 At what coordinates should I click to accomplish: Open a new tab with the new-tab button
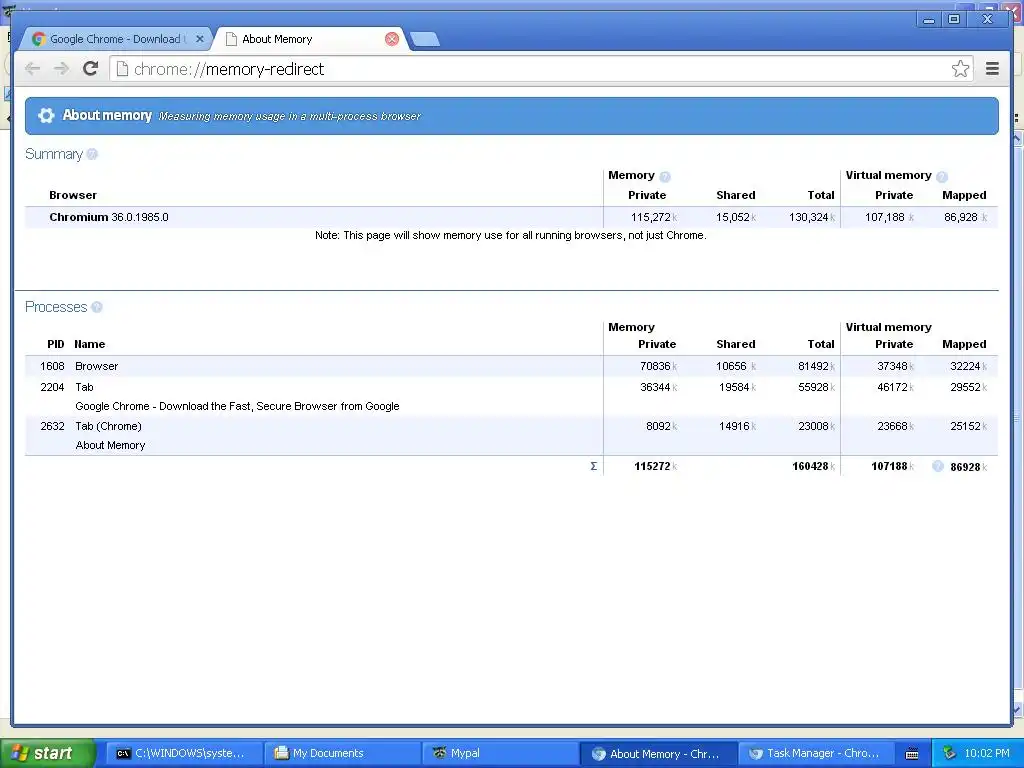point(425,39)
